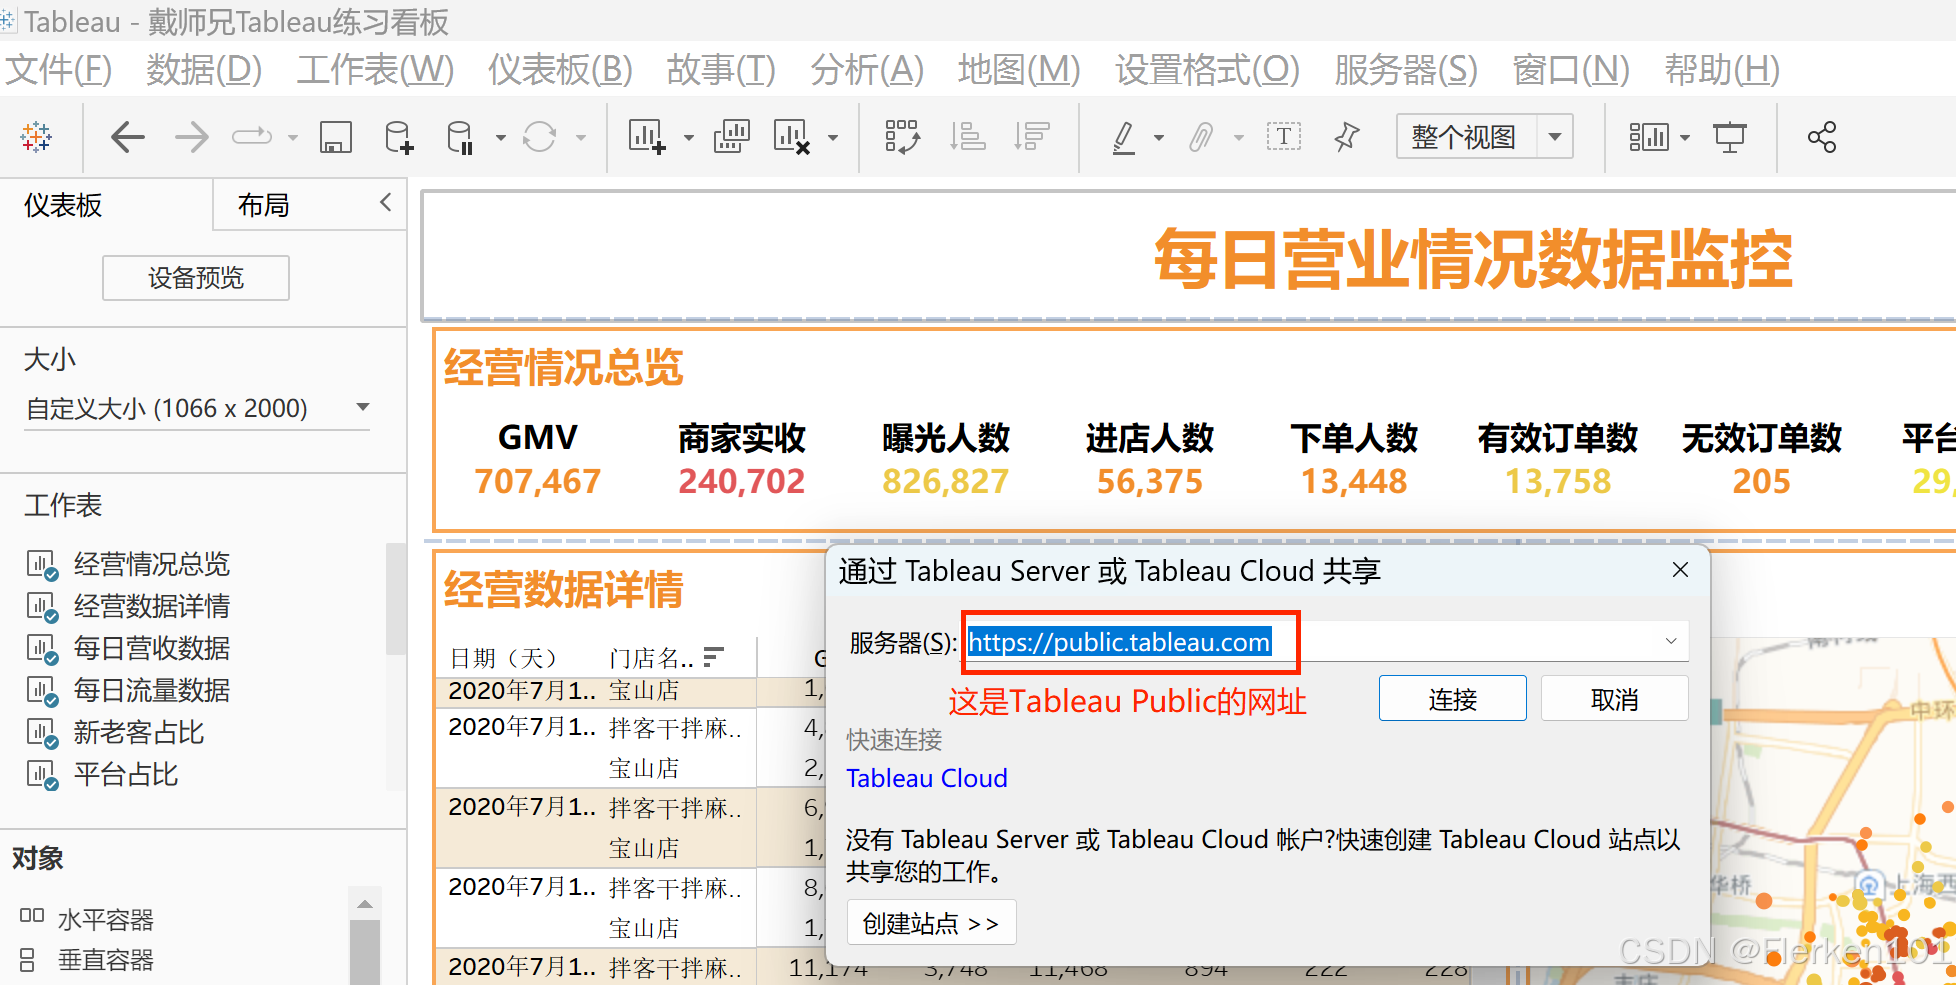
Task: Open the clear sheet dropdown arrow
Action: coord(833,138)
